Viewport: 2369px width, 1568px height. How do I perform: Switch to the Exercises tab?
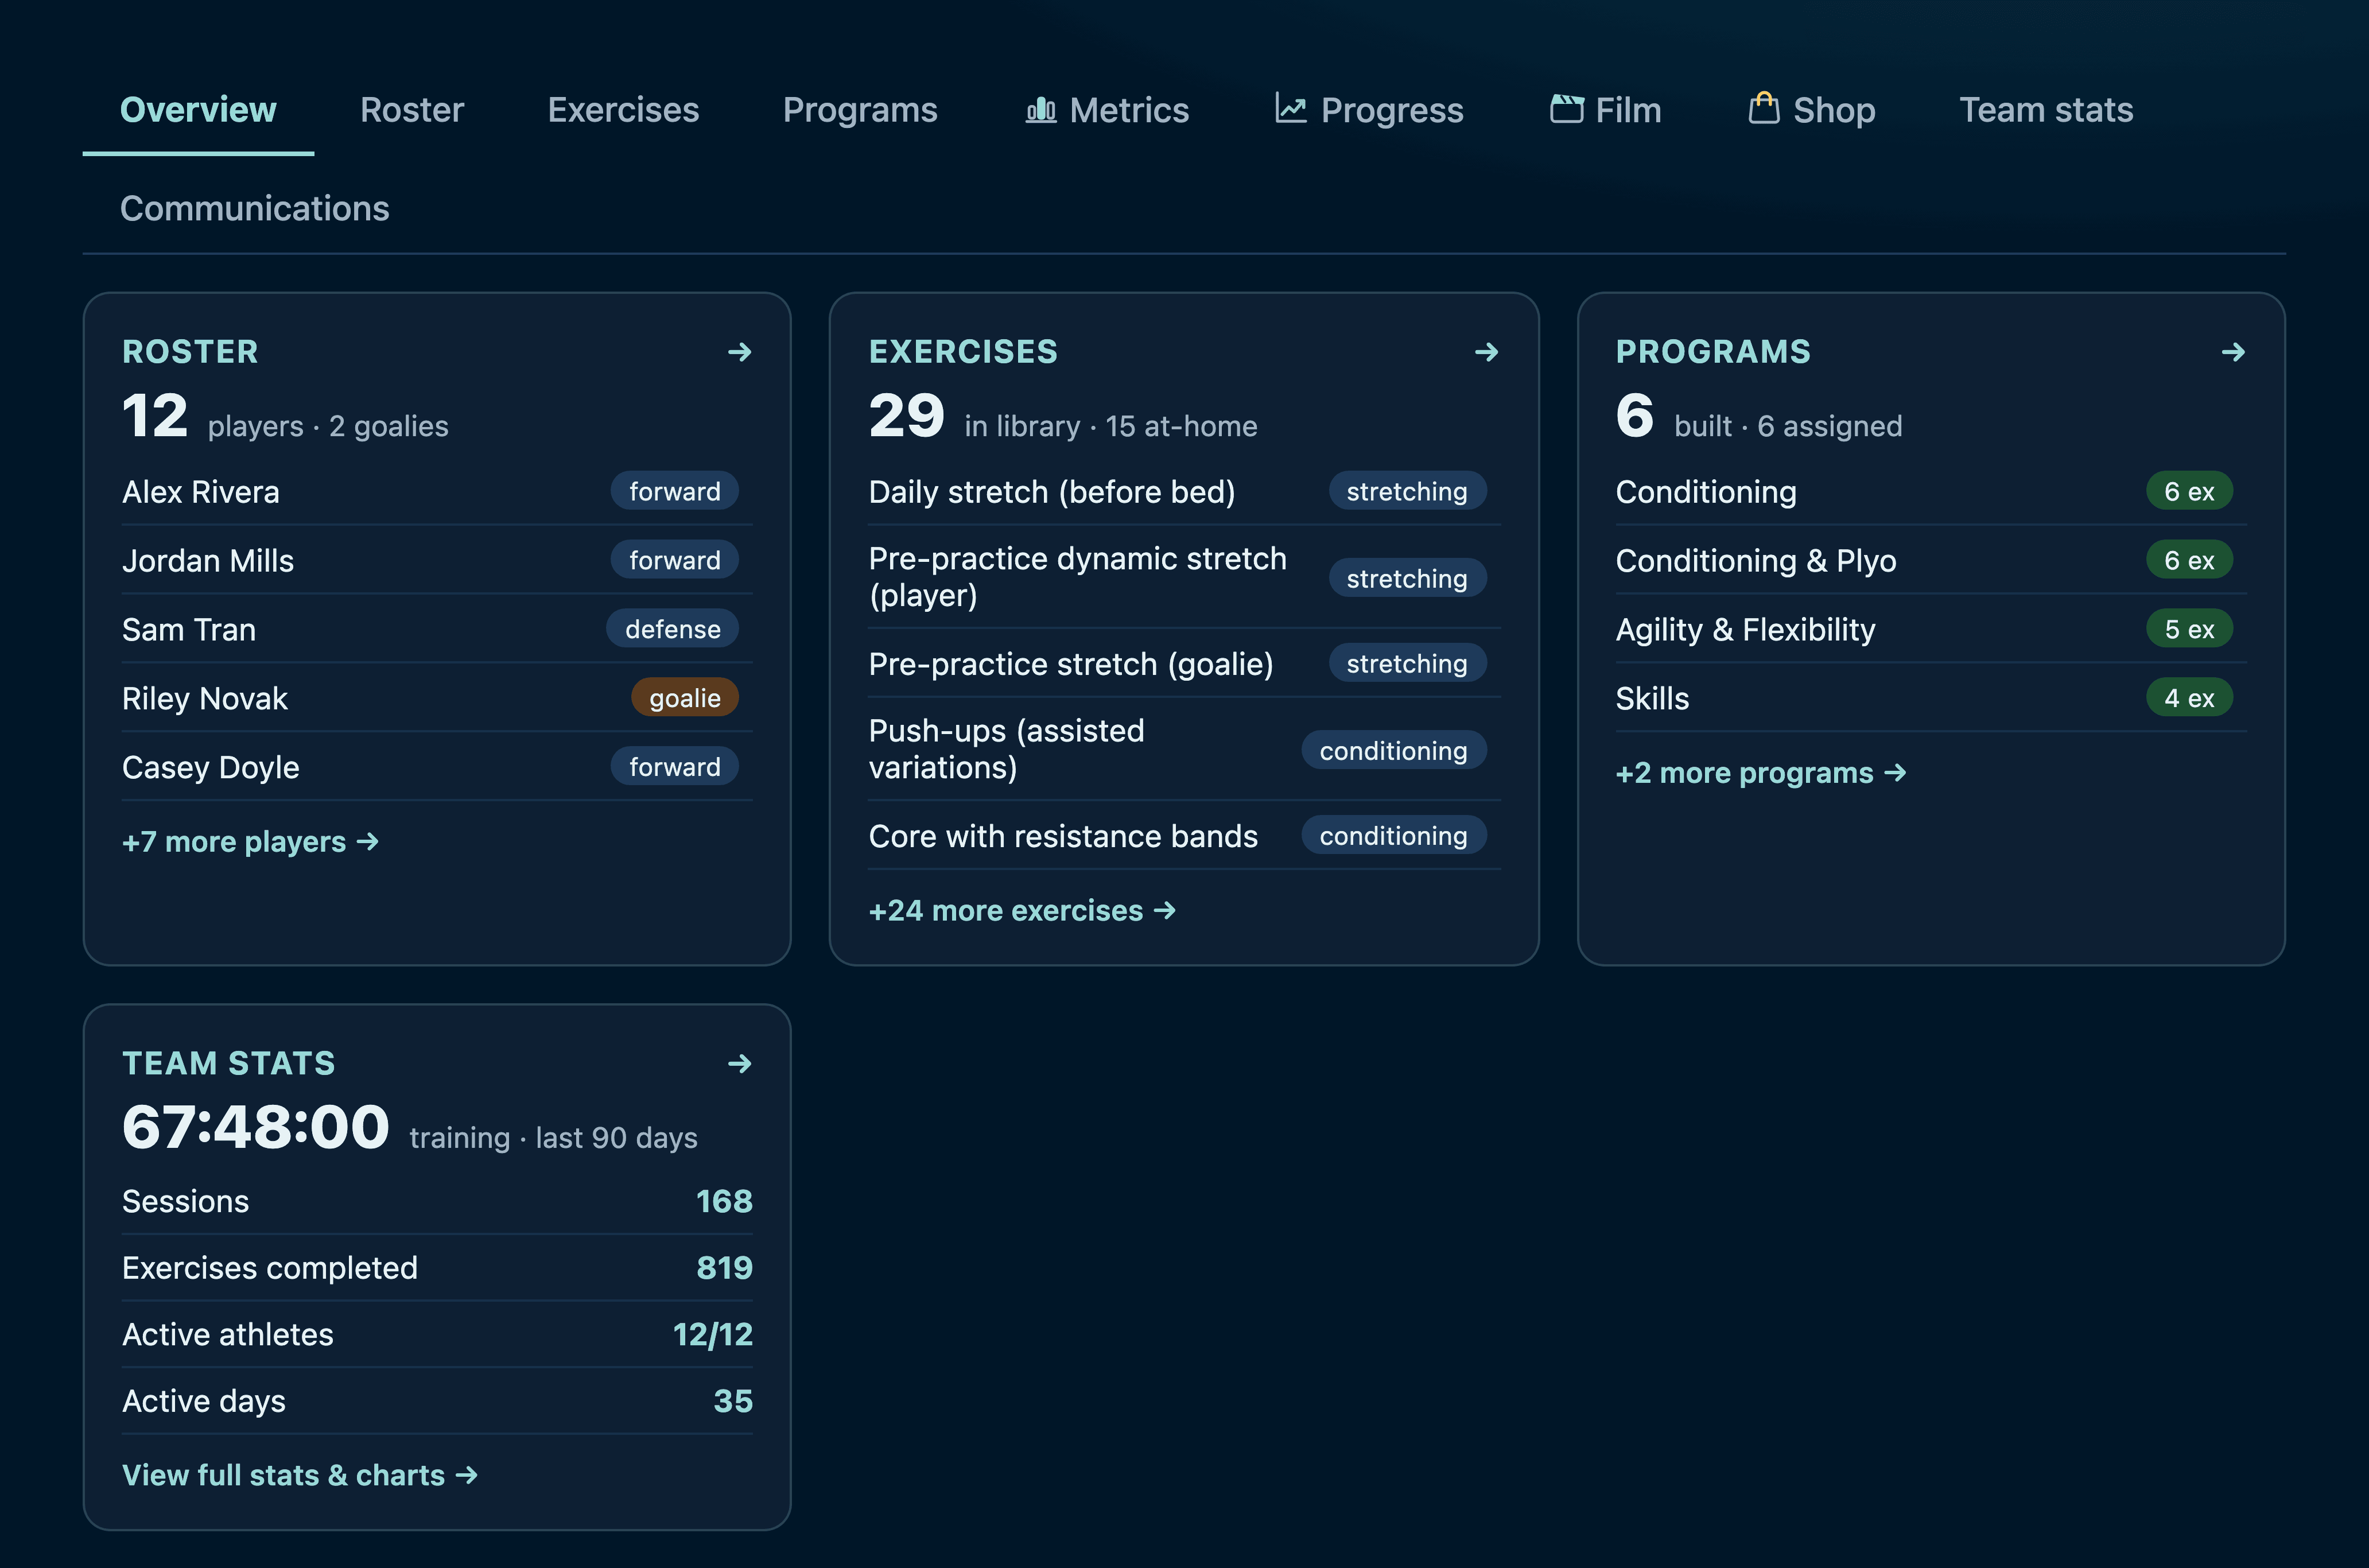623,110
